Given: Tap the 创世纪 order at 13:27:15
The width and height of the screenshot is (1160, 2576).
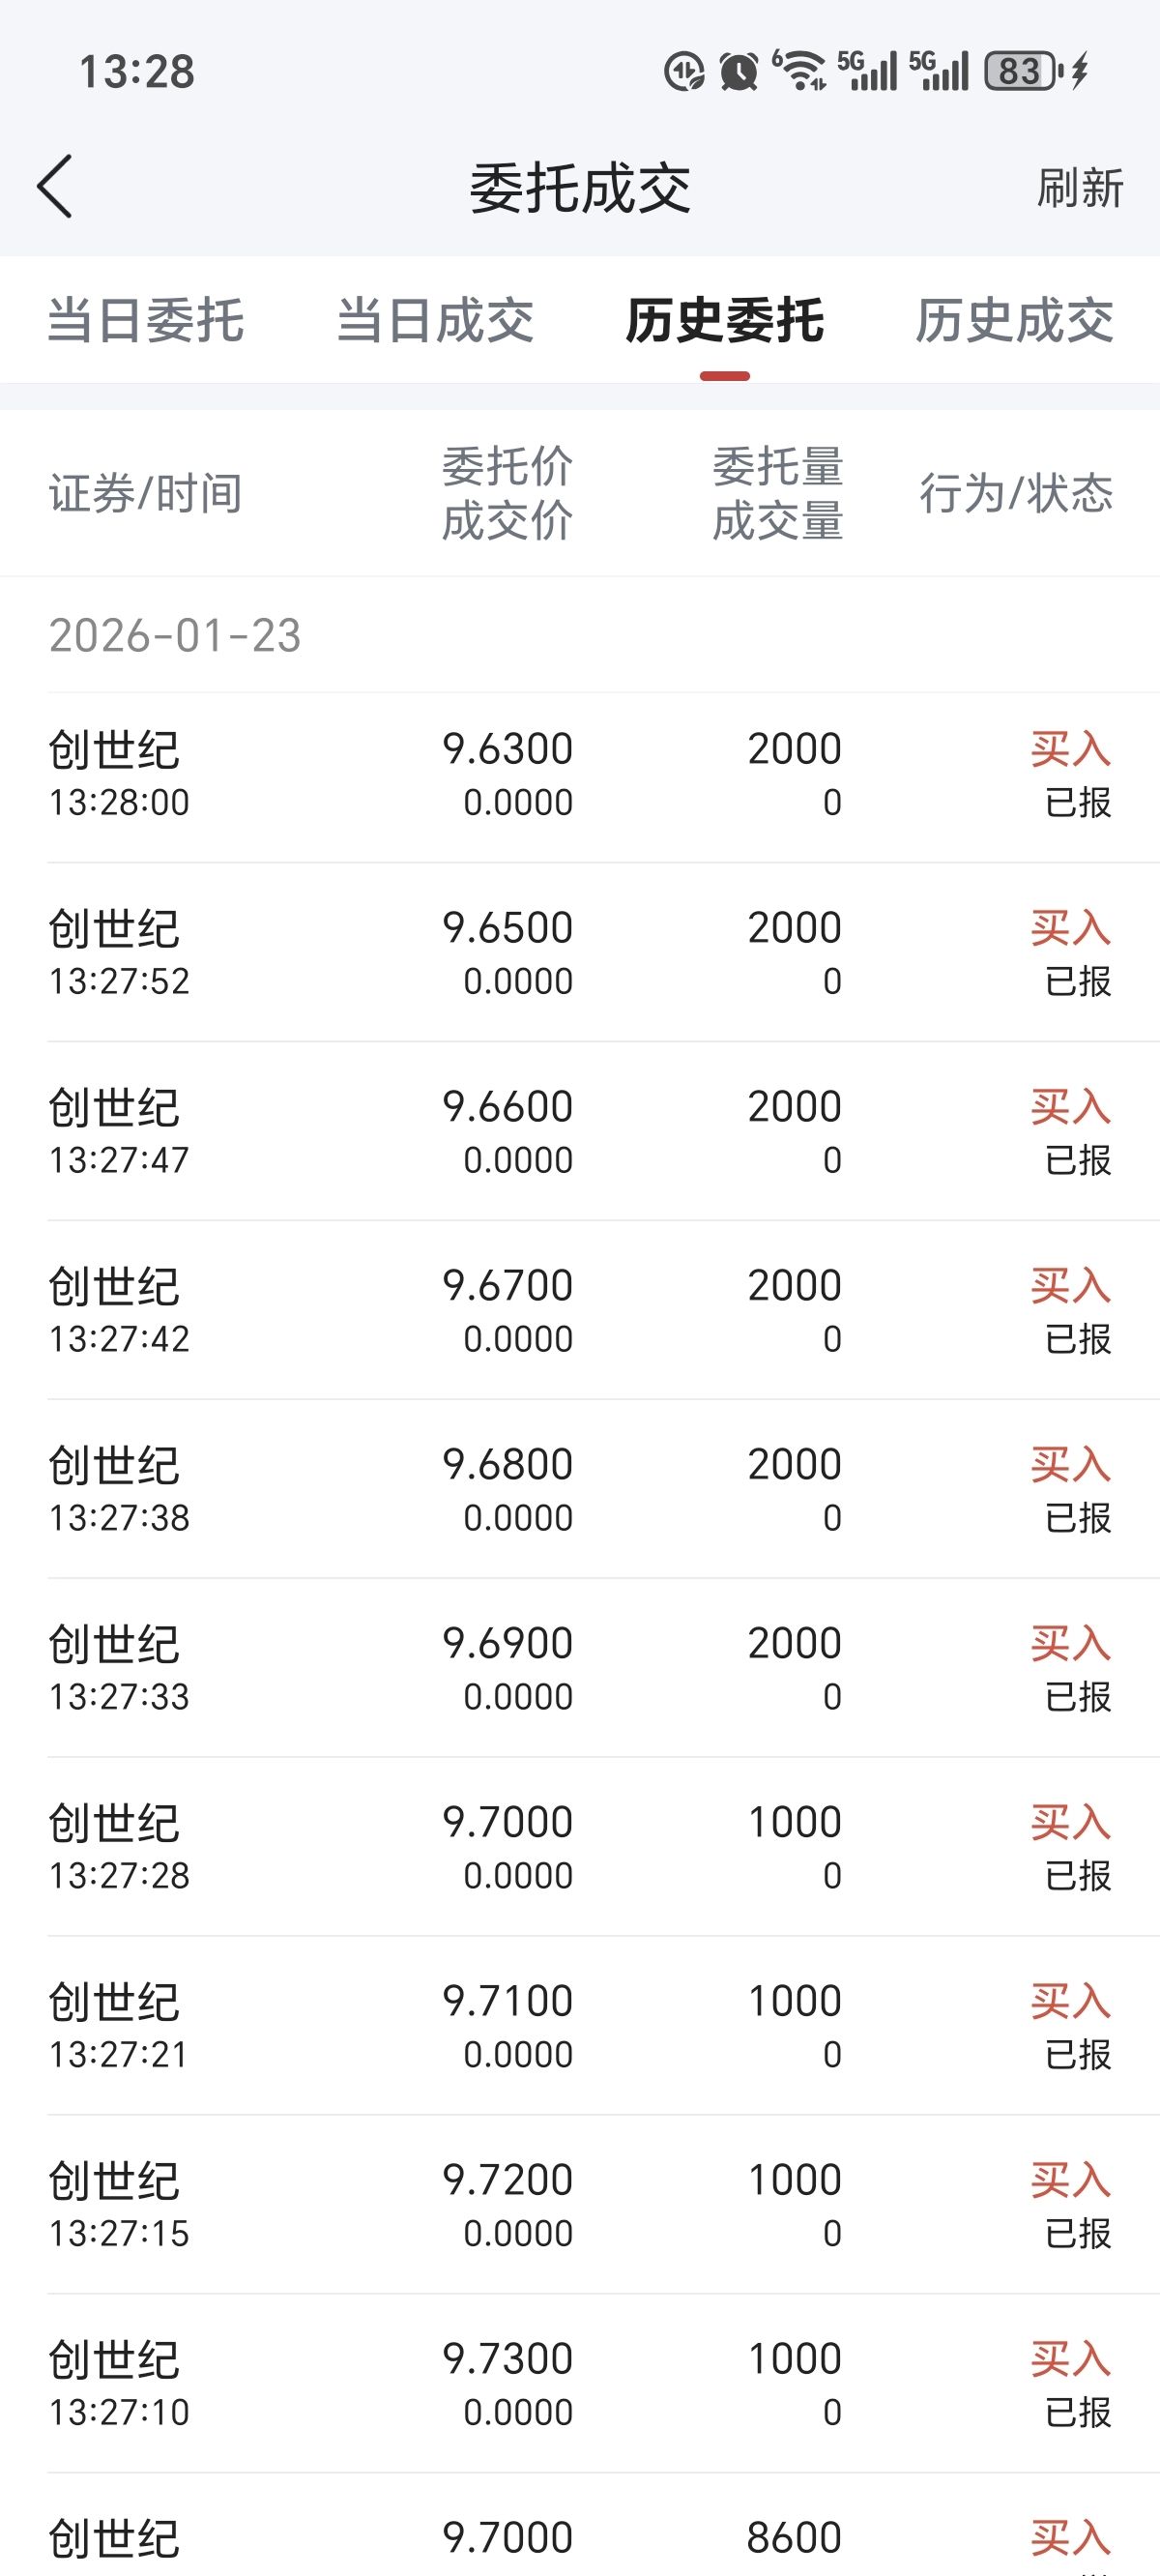Looking at the screenshot, I should click(580, 2206).
